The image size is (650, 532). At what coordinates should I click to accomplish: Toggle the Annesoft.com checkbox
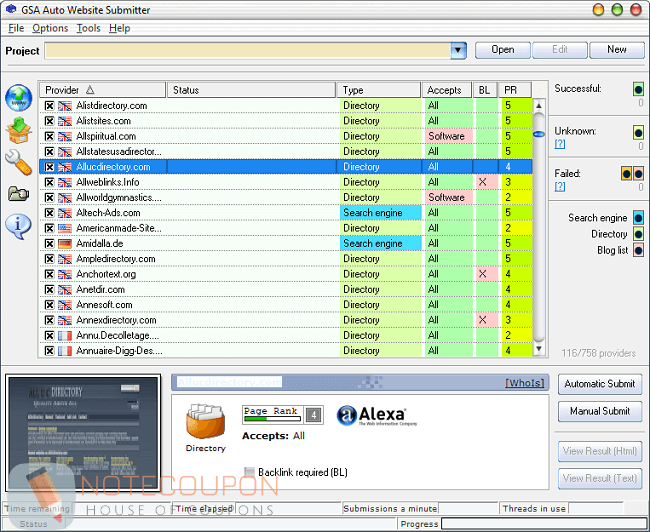point(49,305)
